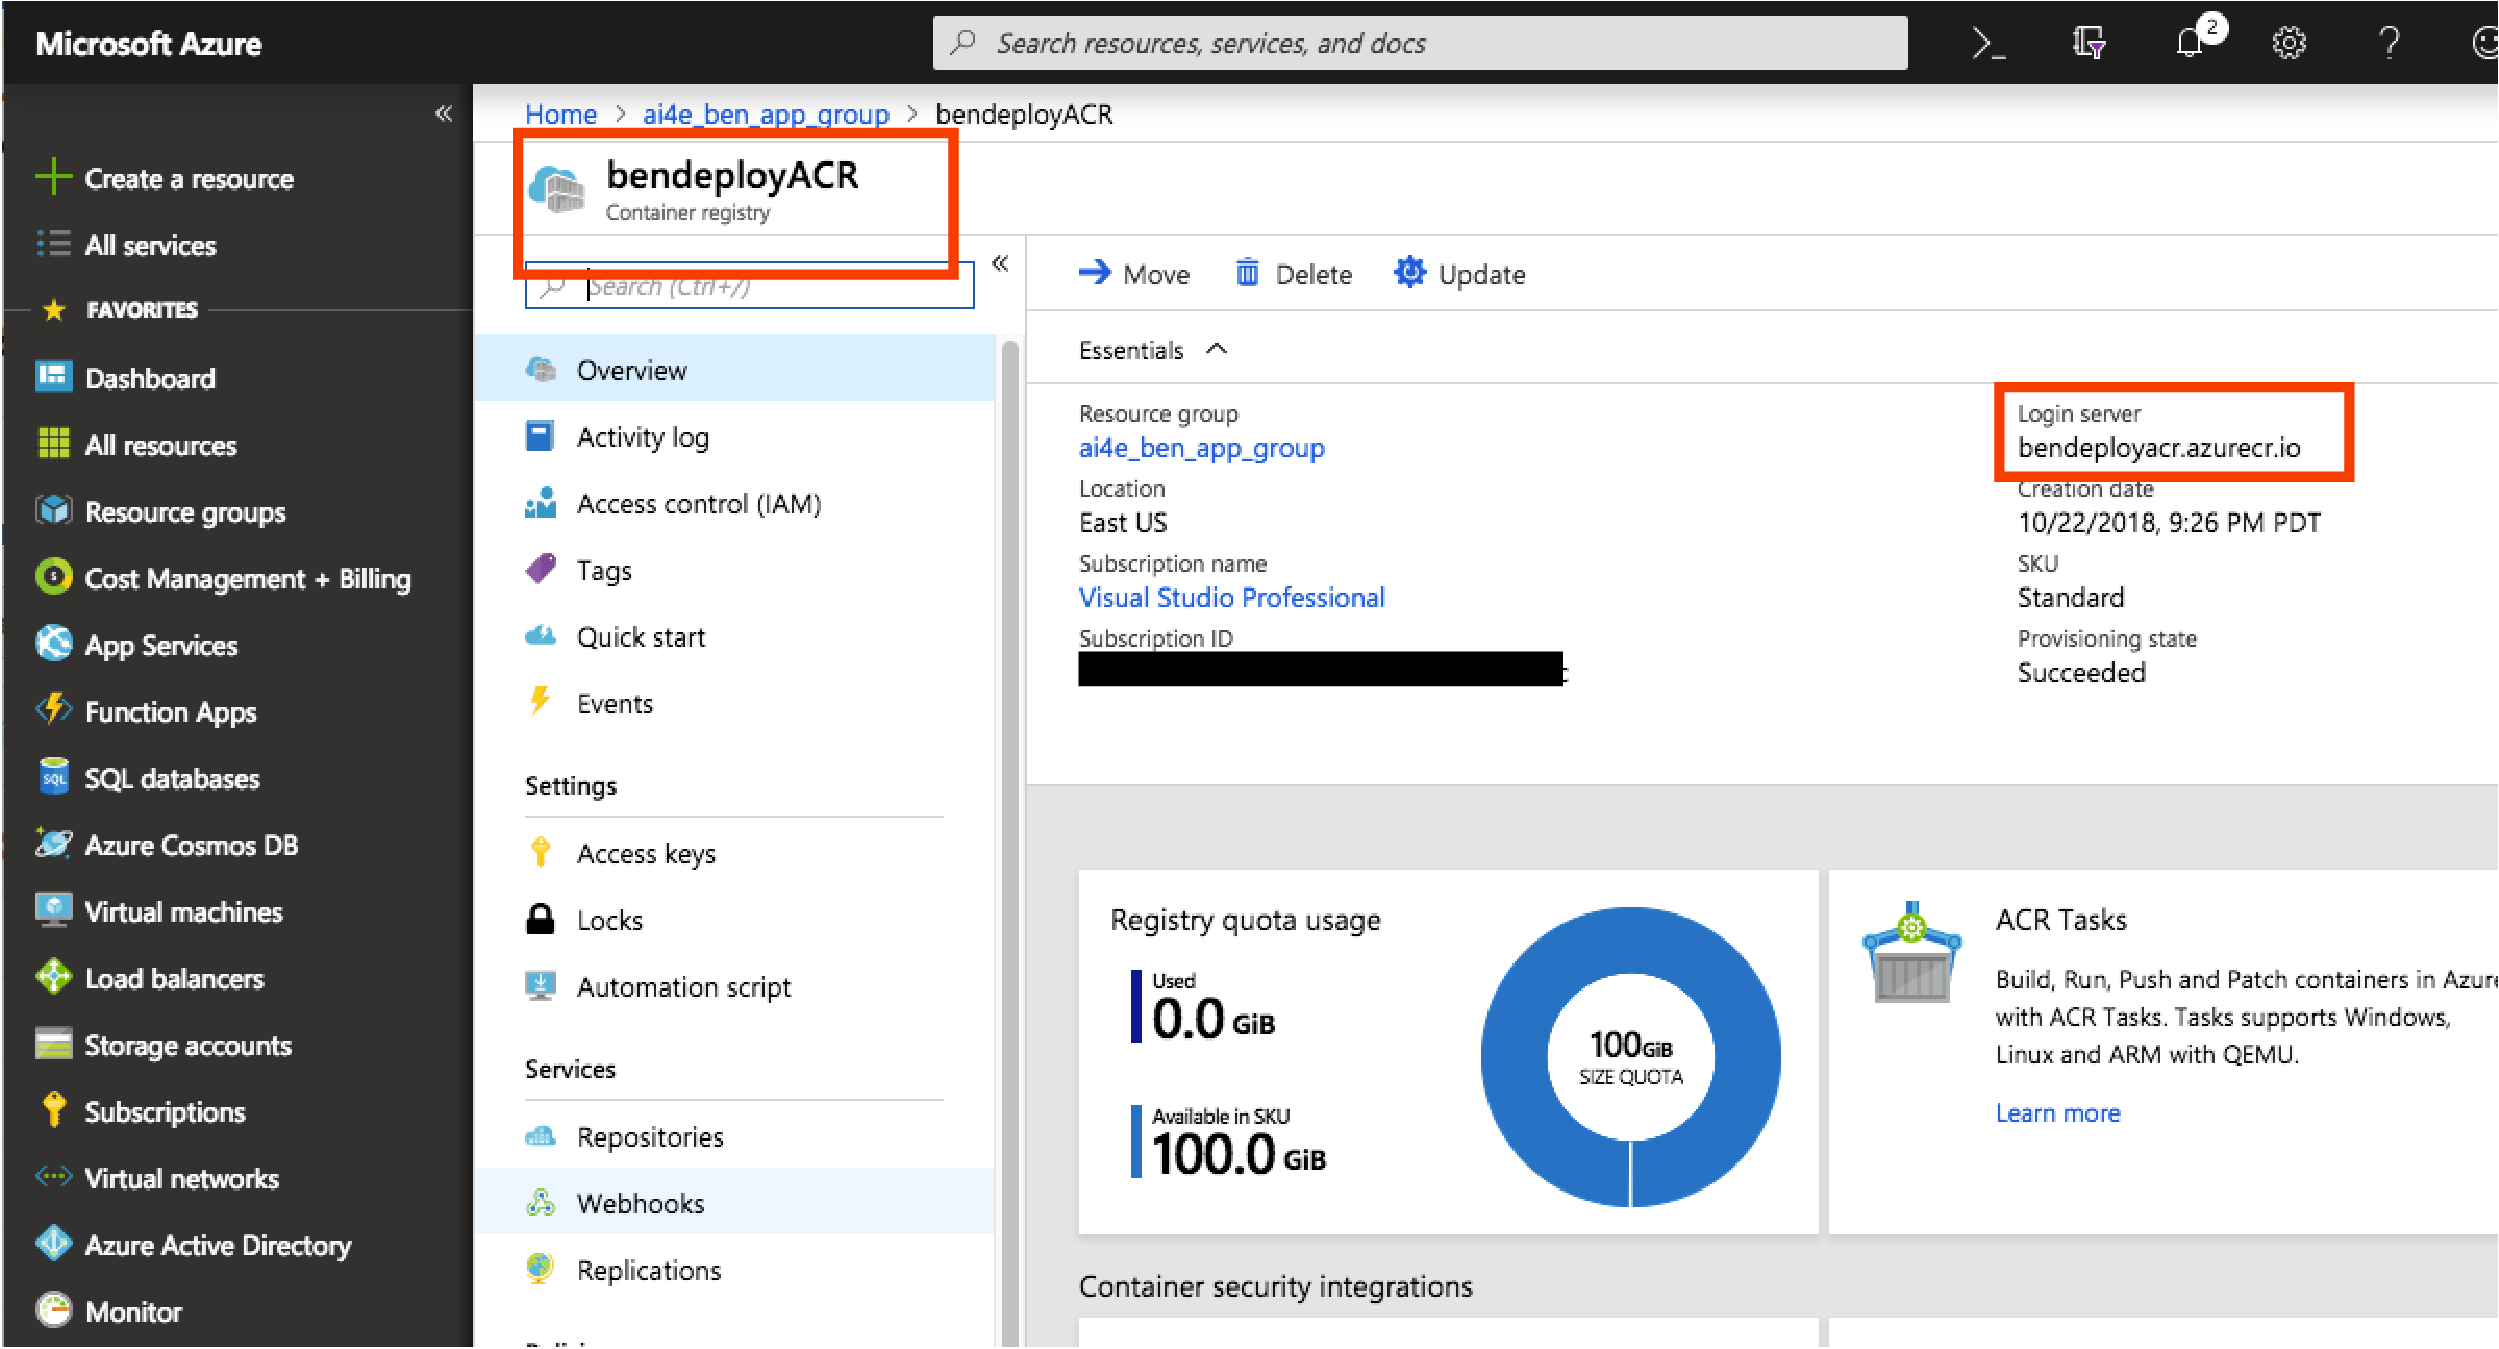
Task: Open the help question mark
Action: tap(2389, 43)
